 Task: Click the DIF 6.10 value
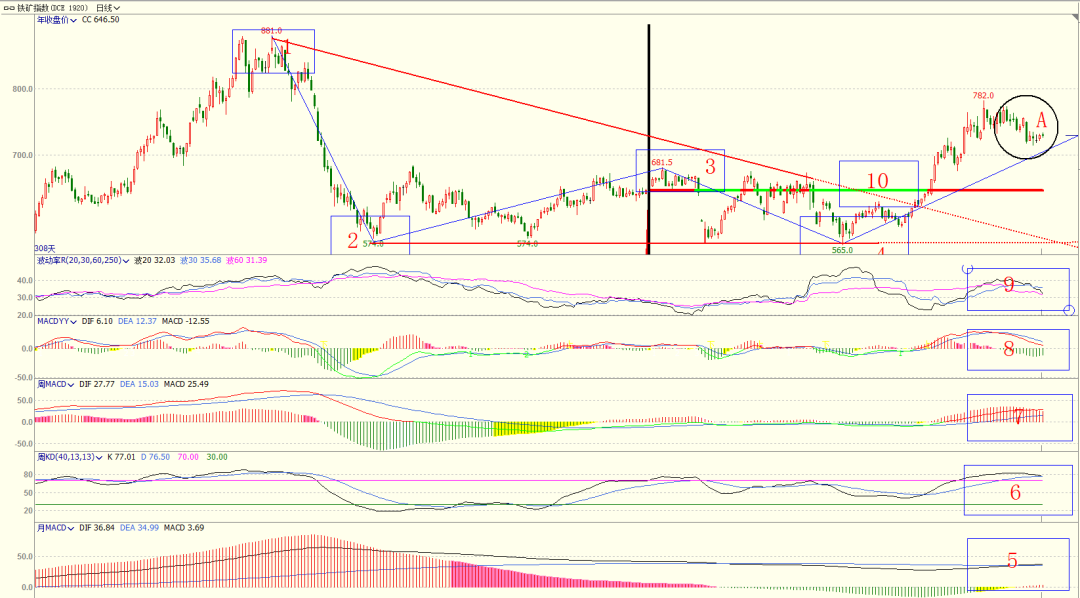click(x=99, y=321)
